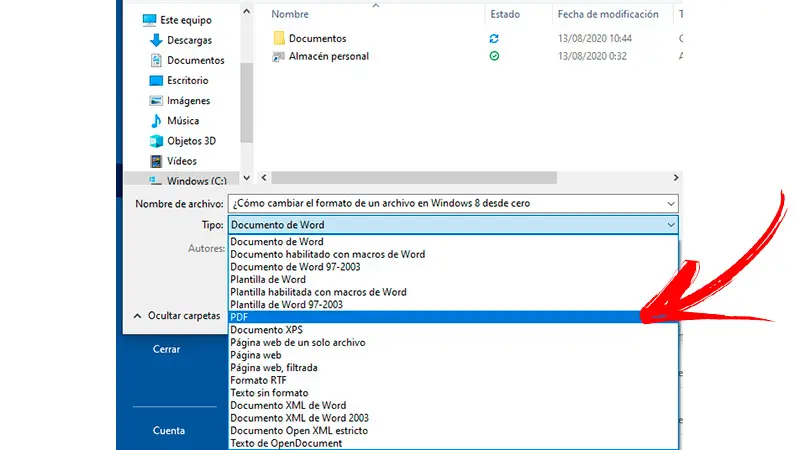Click the sidebar scroll down arrow

tap(246, 178)
